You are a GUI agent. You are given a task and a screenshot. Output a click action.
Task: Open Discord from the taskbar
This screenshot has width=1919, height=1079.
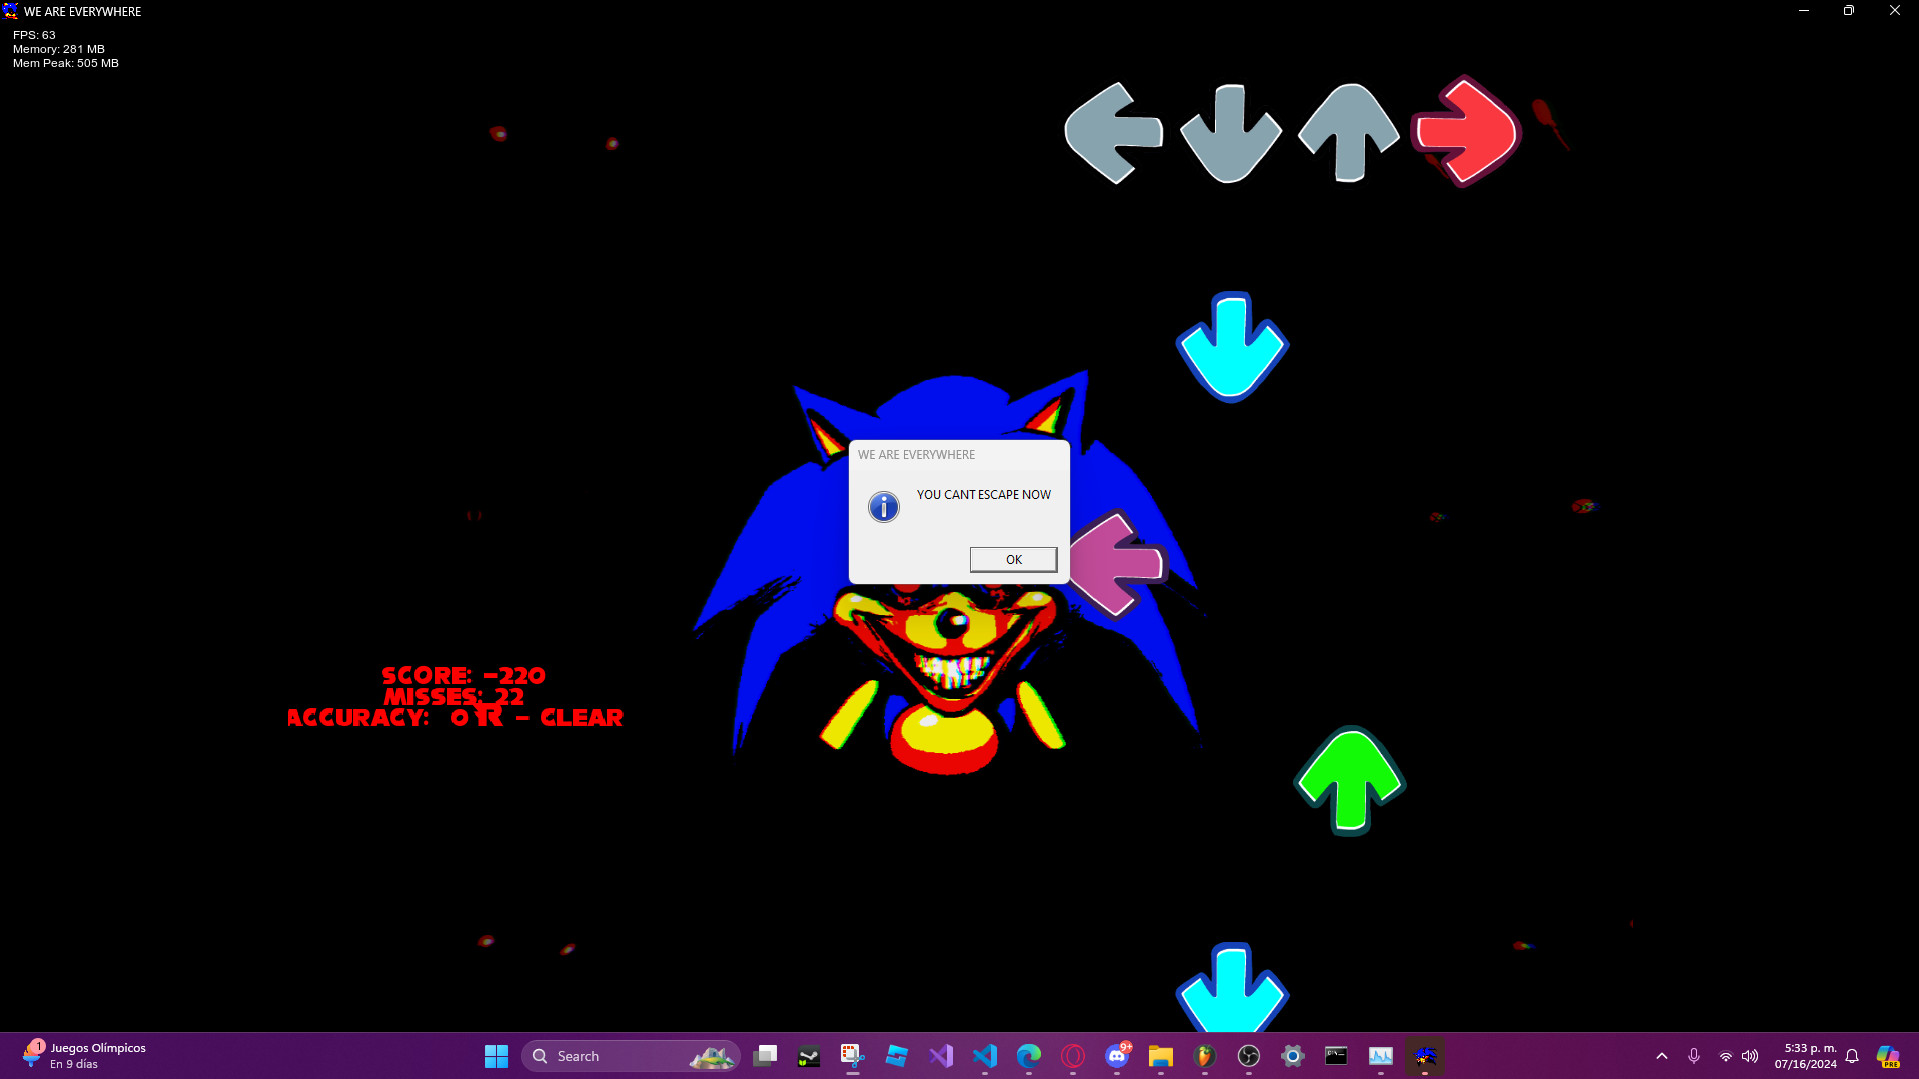click(1117, 1056)
